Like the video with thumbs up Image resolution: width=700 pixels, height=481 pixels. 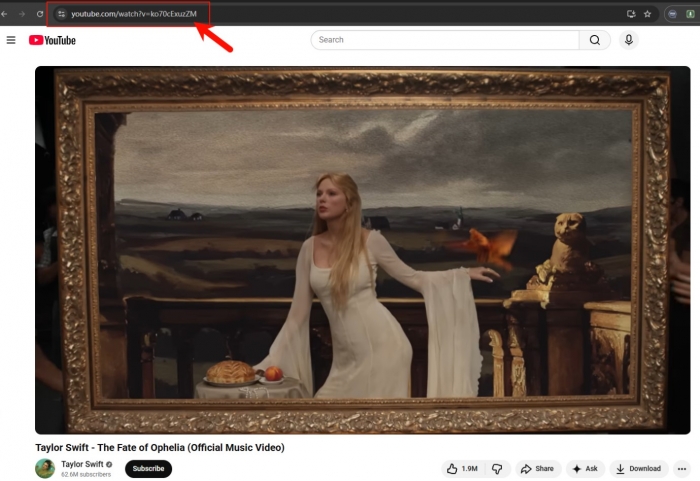tap(462, 468)
